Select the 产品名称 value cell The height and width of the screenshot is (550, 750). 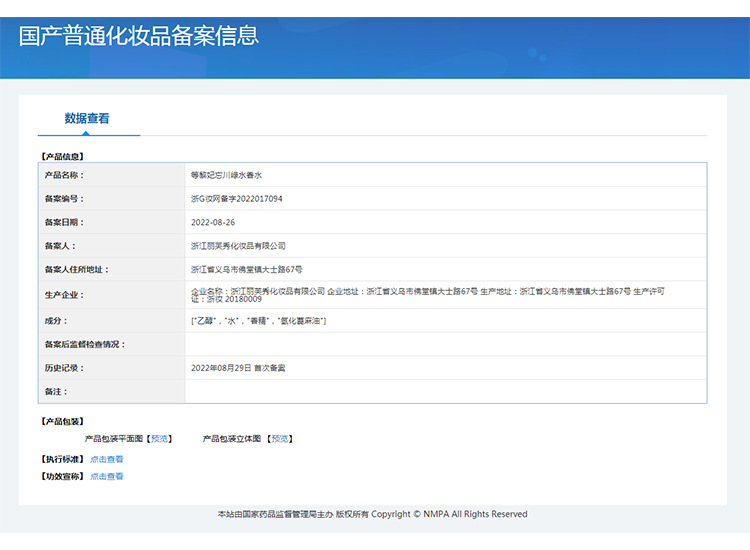[x=445, y=175]
